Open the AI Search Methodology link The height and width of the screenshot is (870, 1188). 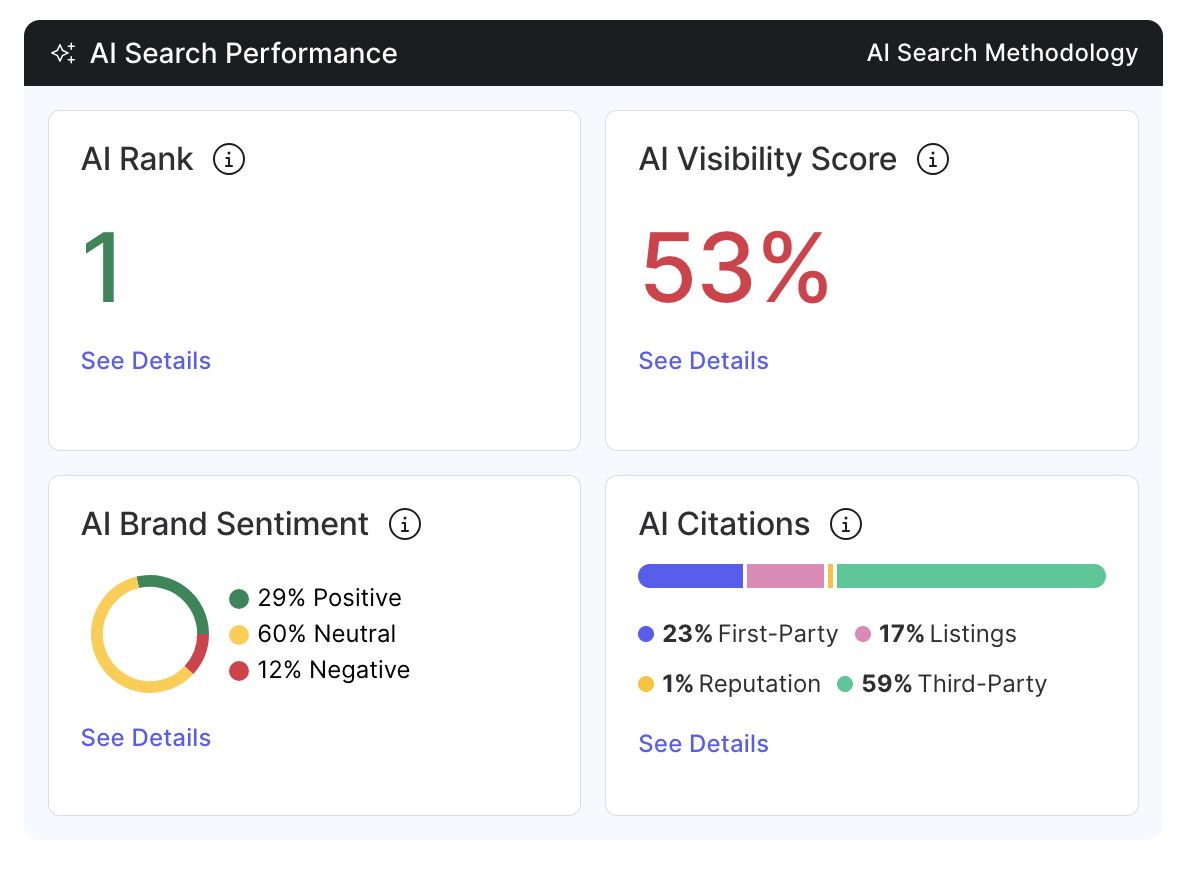[1002, 53]
